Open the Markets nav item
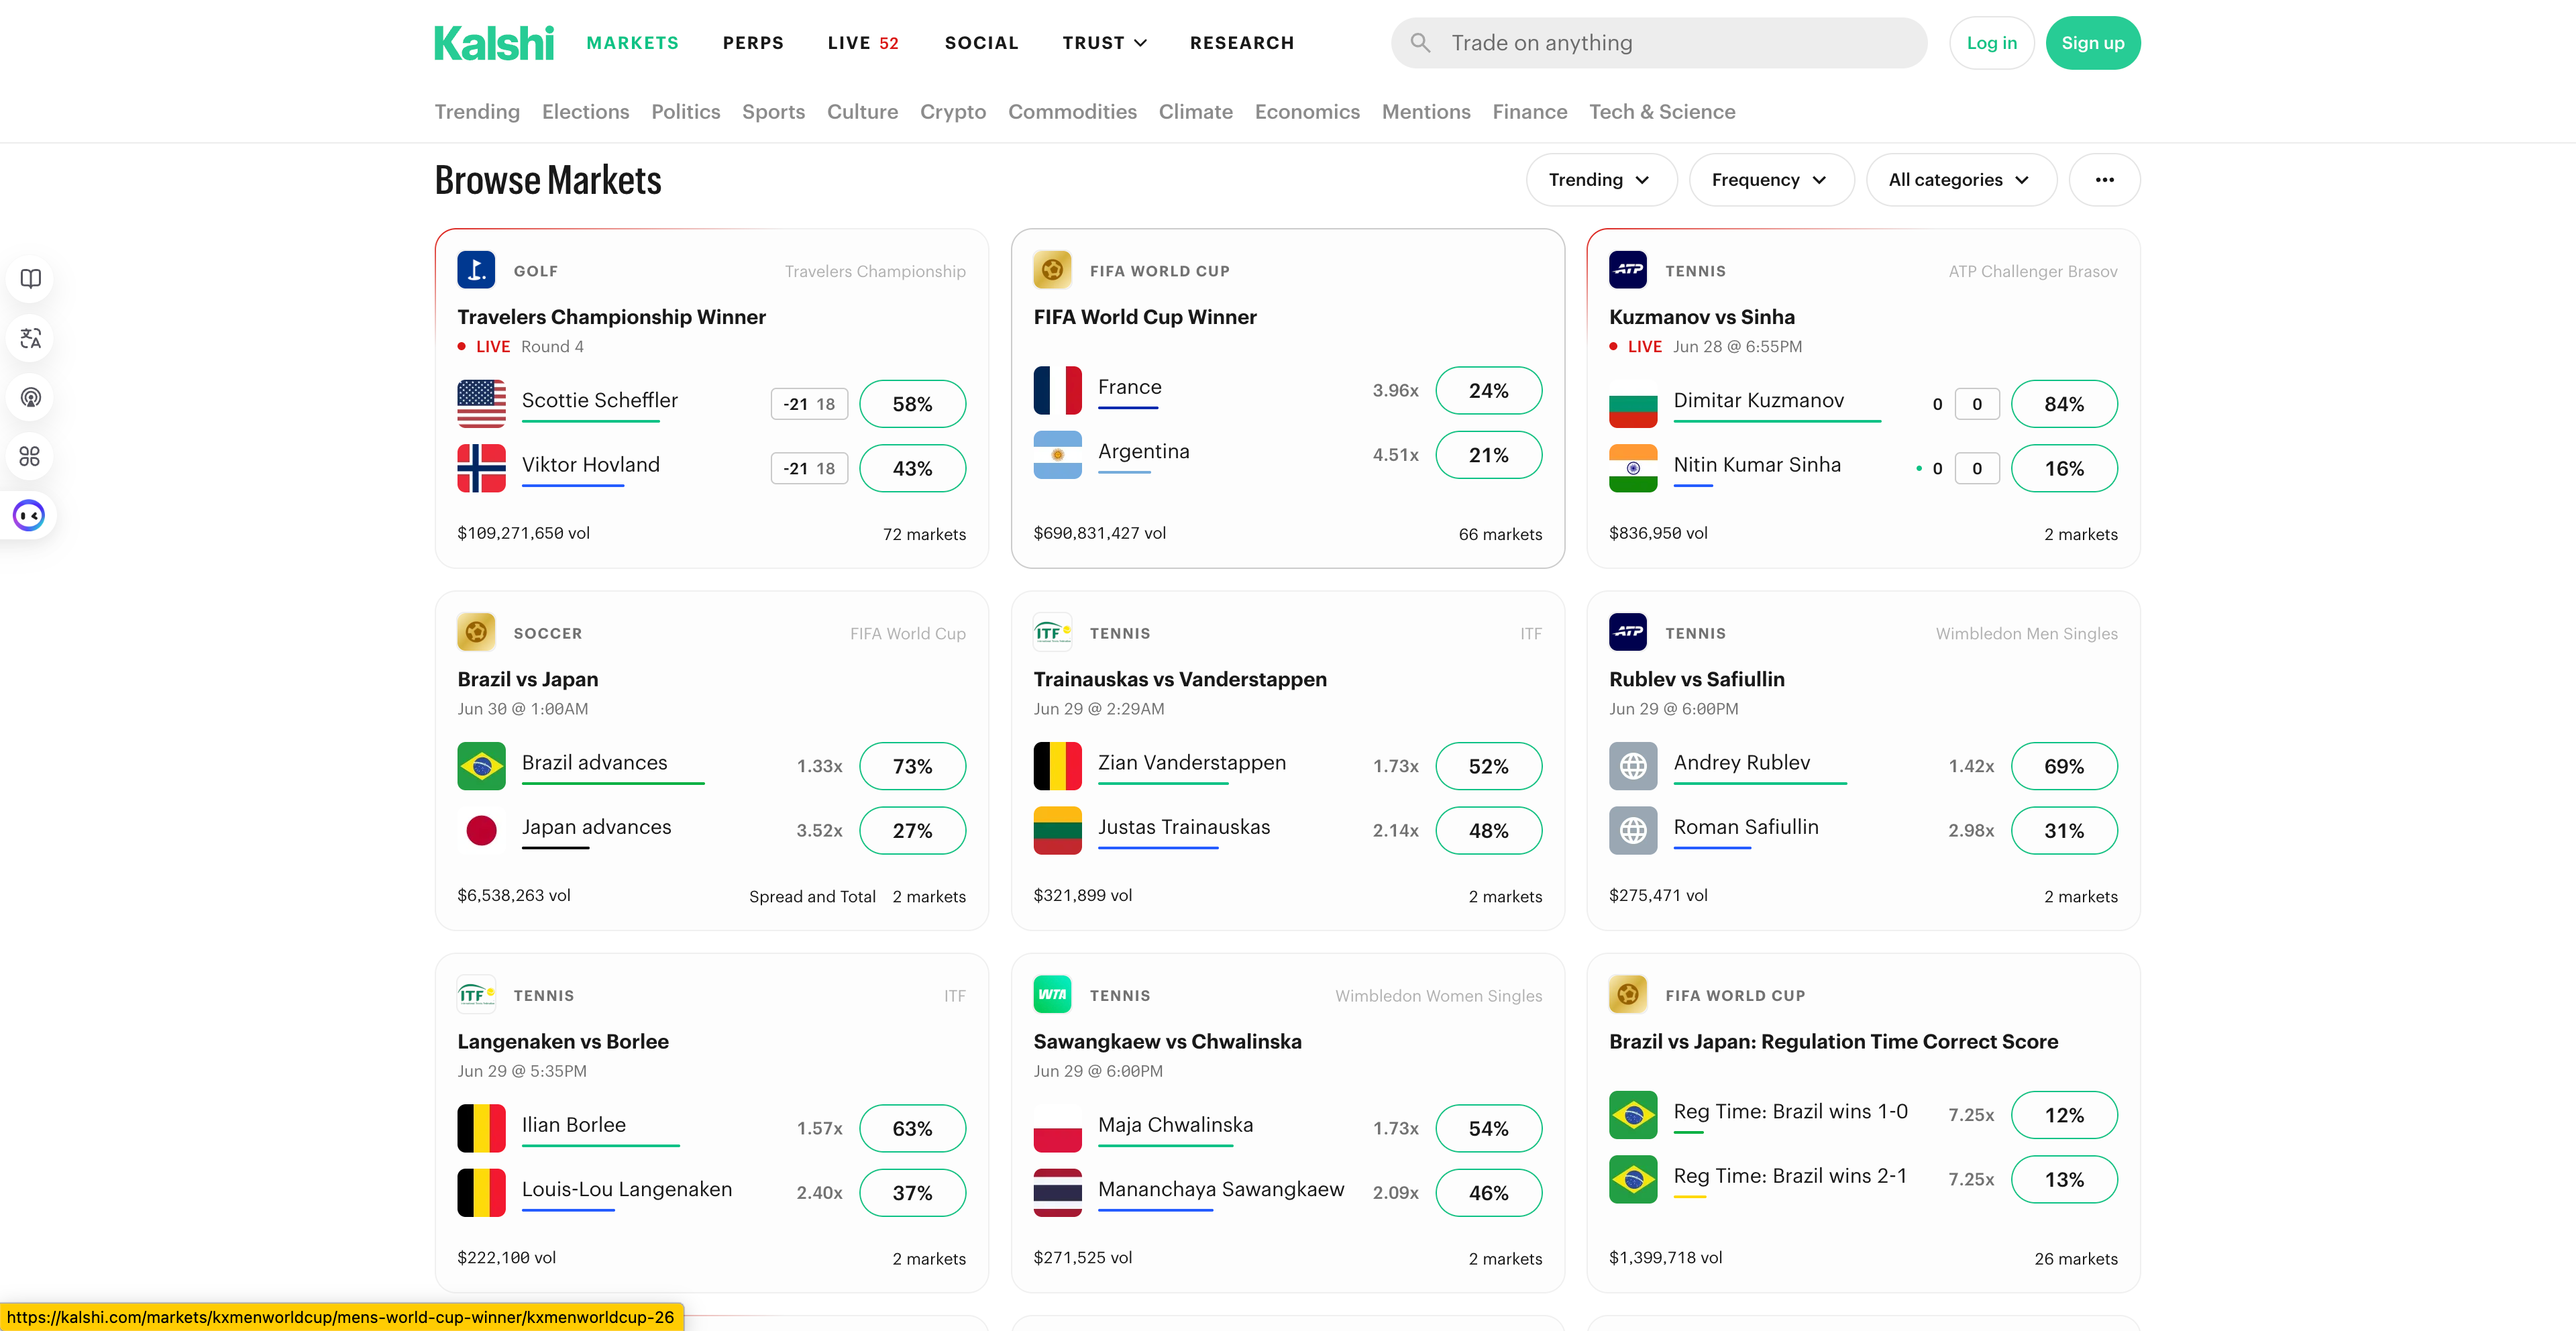Viewport: 2576px width, 1331px height. click(x=632, y=43)
